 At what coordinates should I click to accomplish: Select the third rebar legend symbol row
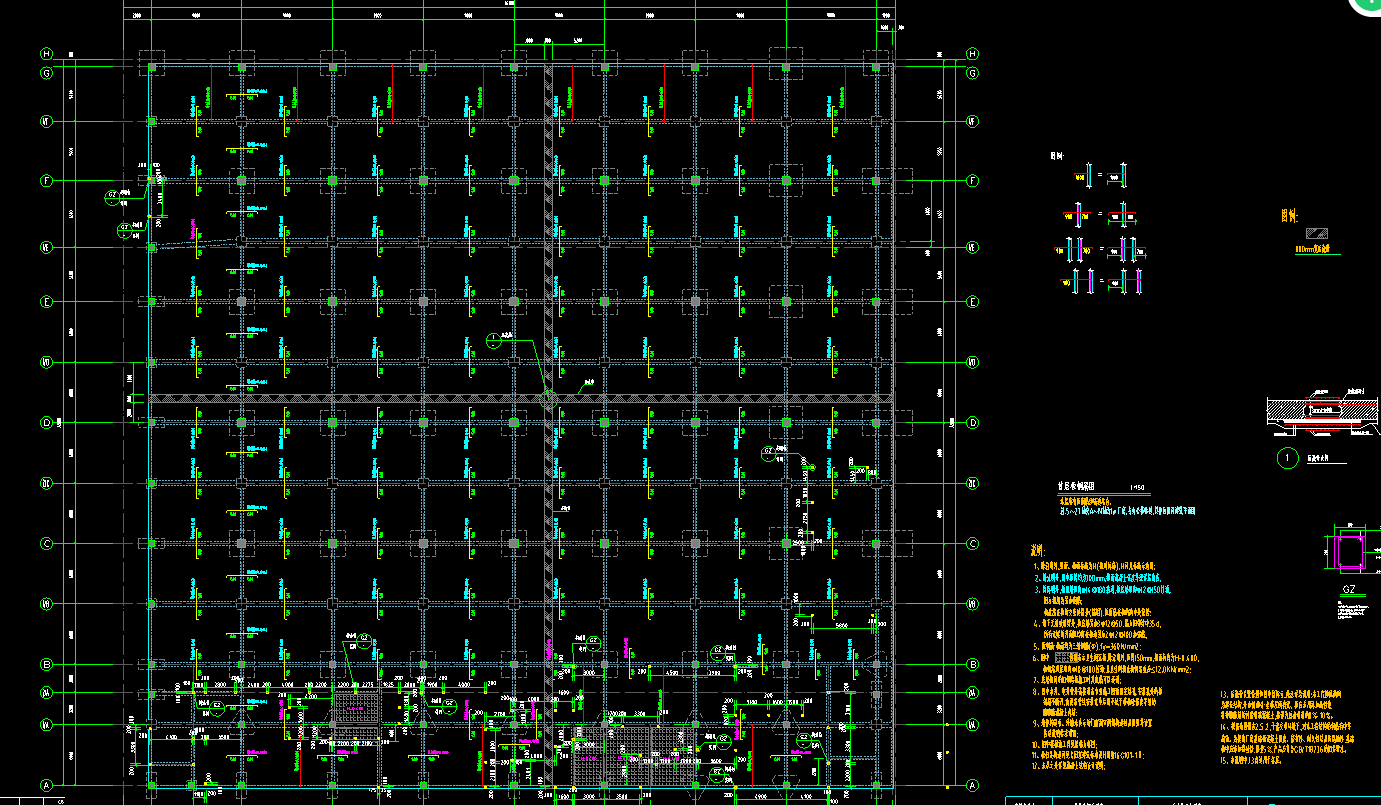1100,250
